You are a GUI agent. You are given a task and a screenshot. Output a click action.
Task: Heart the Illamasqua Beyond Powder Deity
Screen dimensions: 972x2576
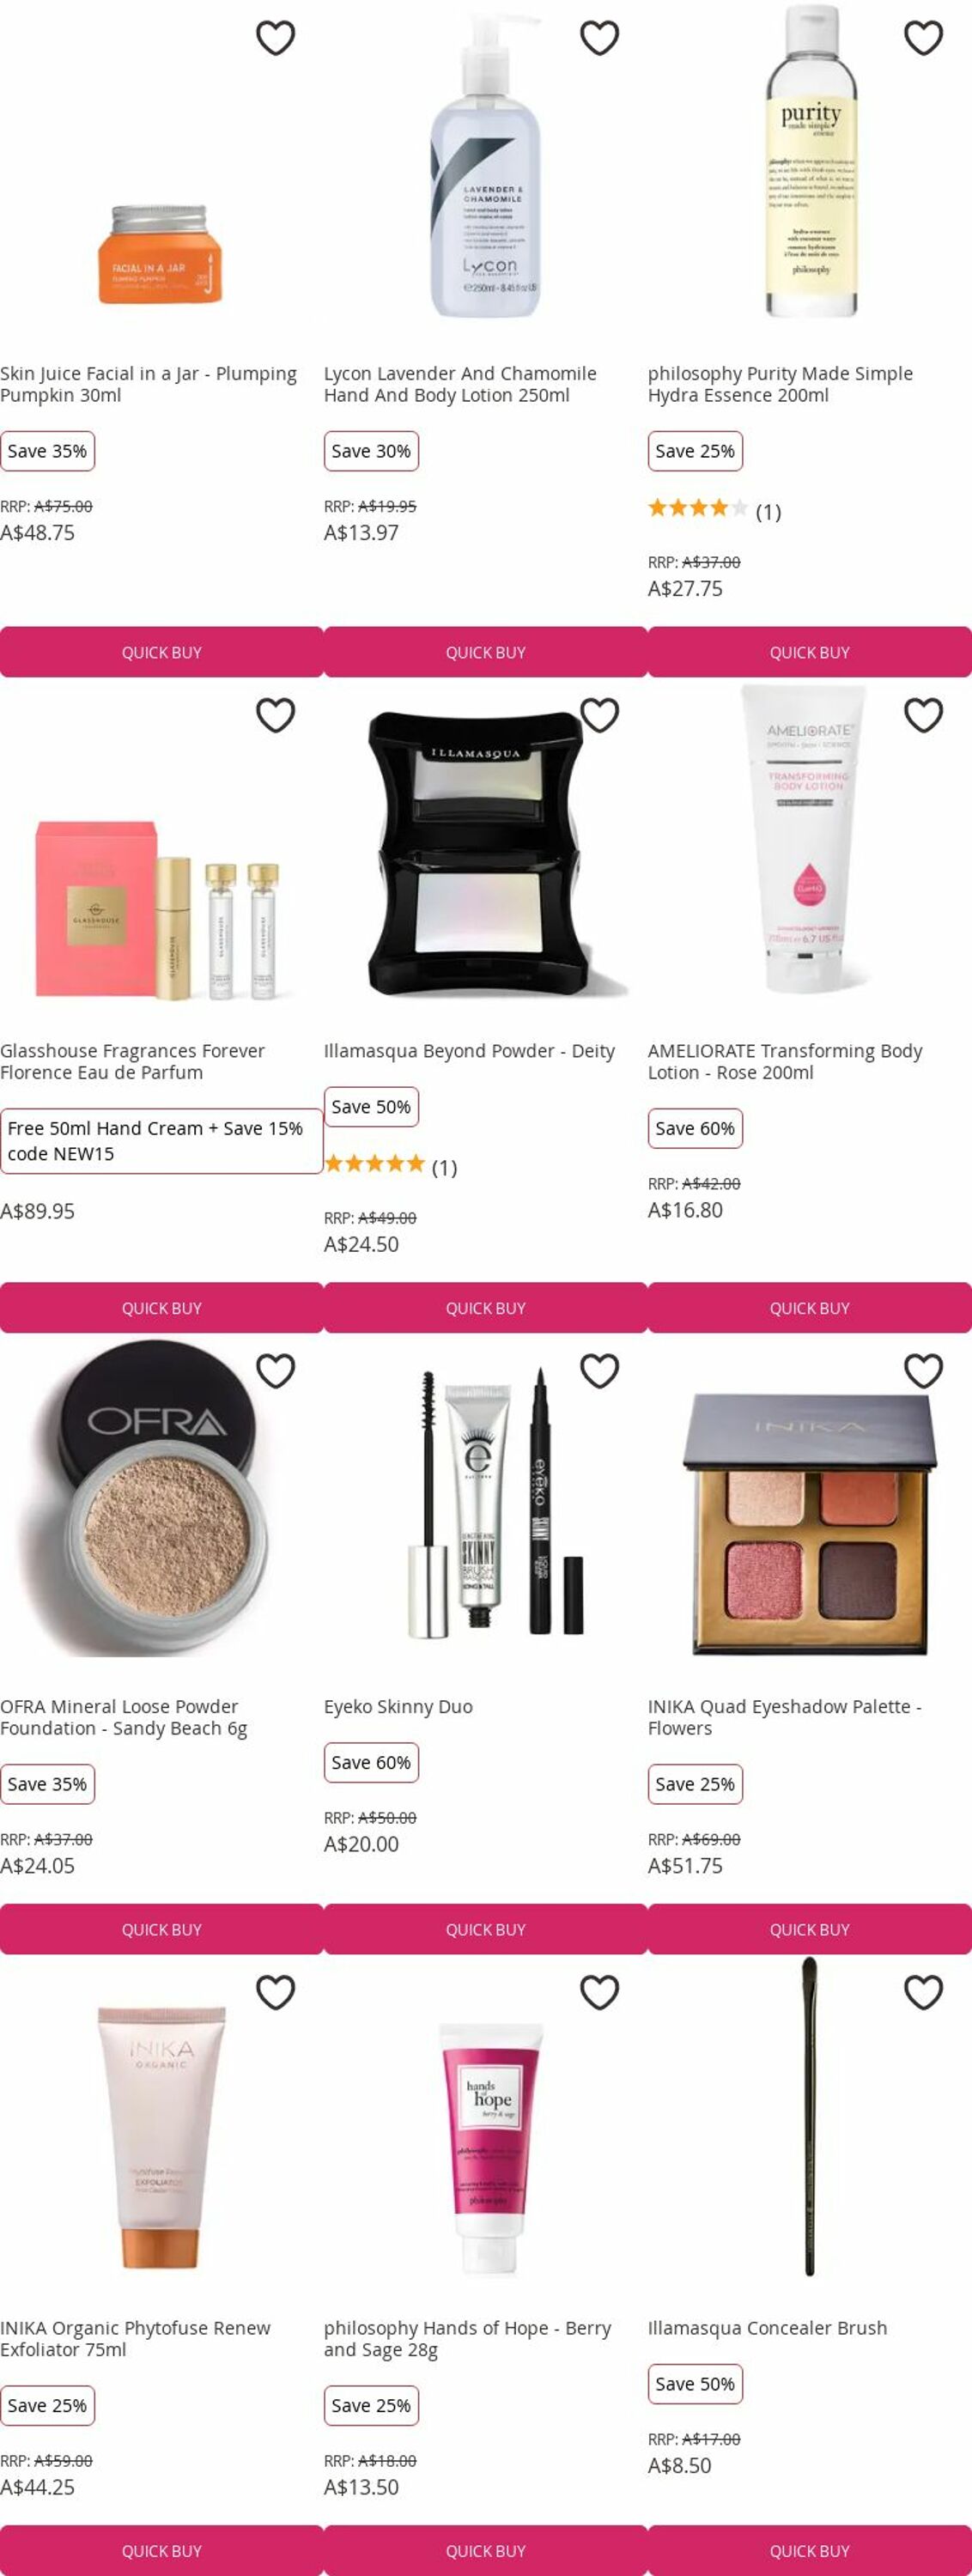[600, 715]
